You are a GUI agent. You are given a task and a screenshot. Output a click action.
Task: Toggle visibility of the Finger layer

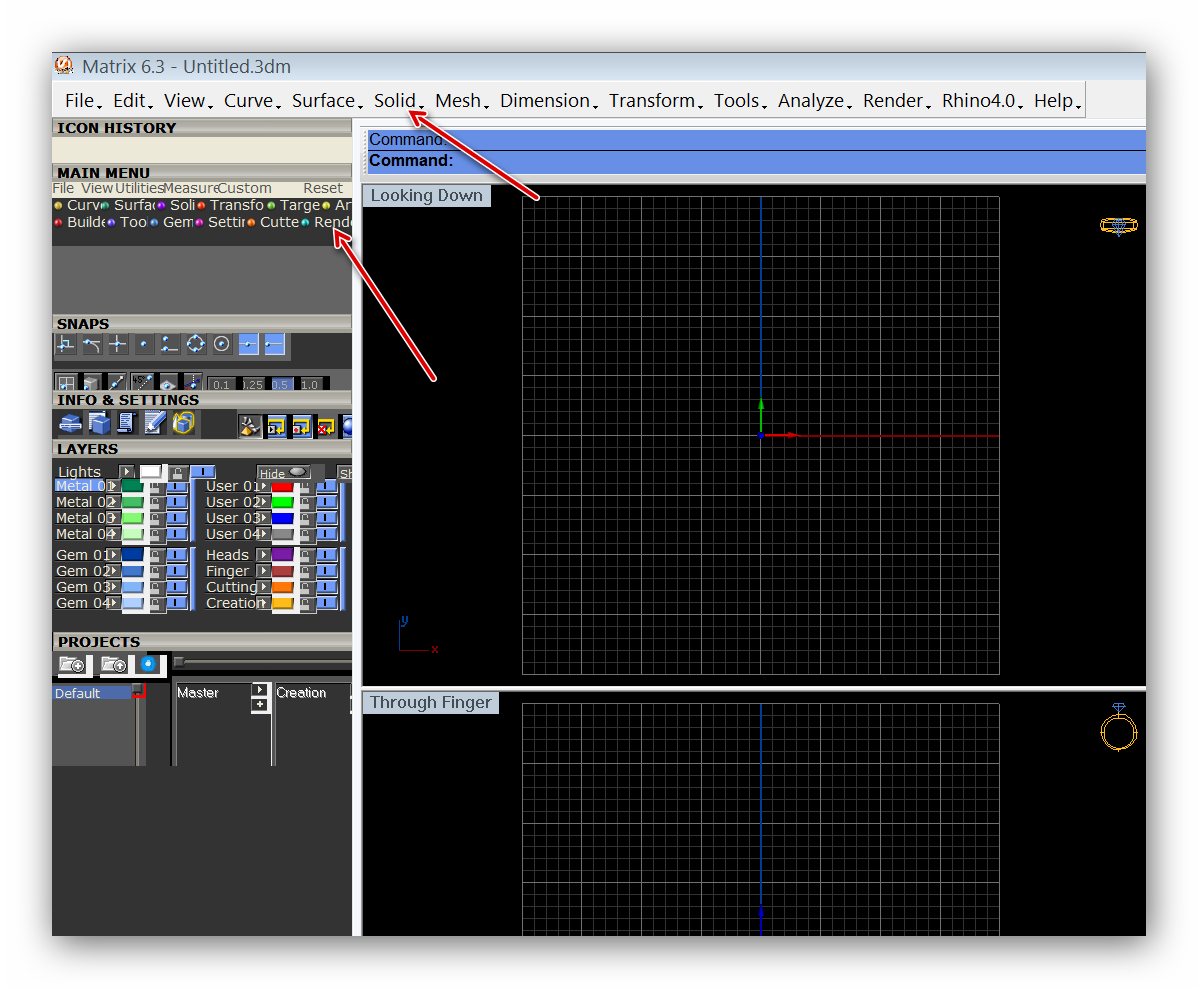point(327,571)
